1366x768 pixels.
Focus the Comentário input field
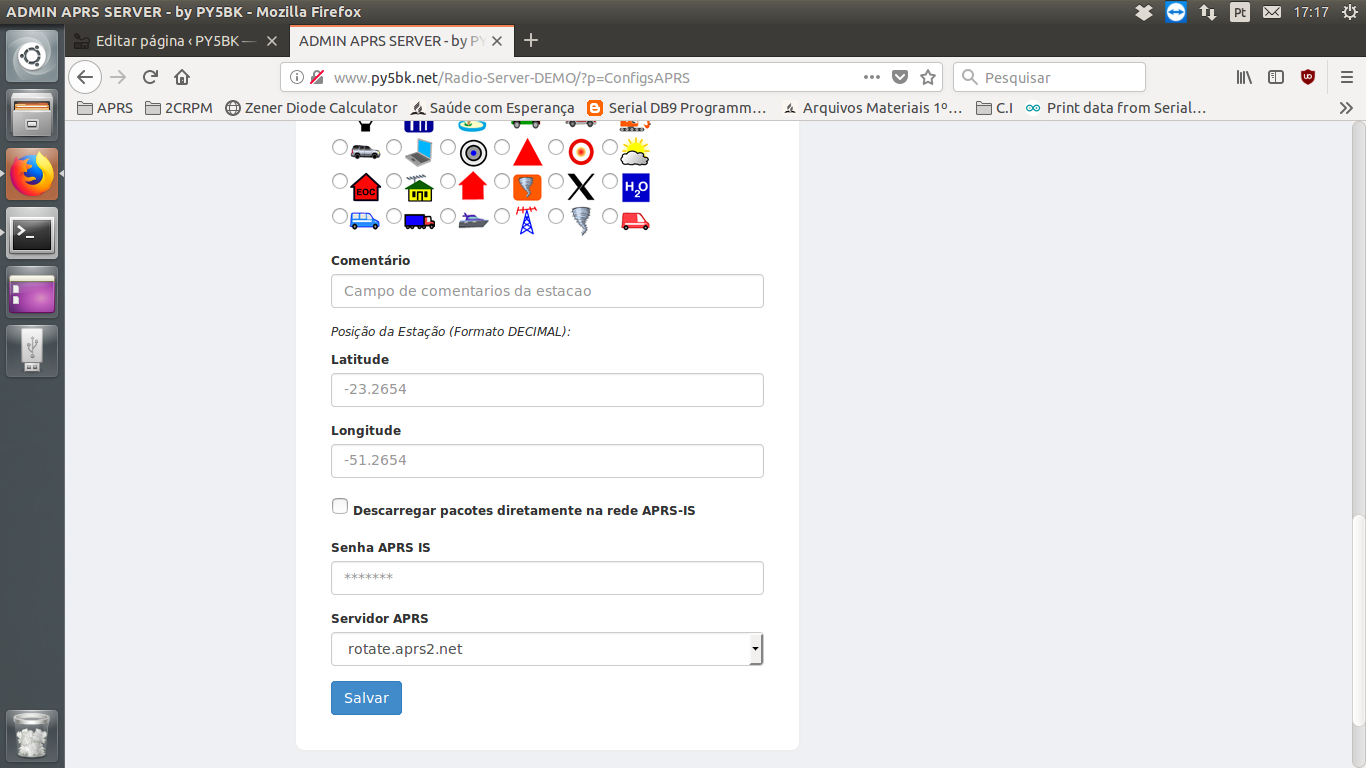pos(547,291)
